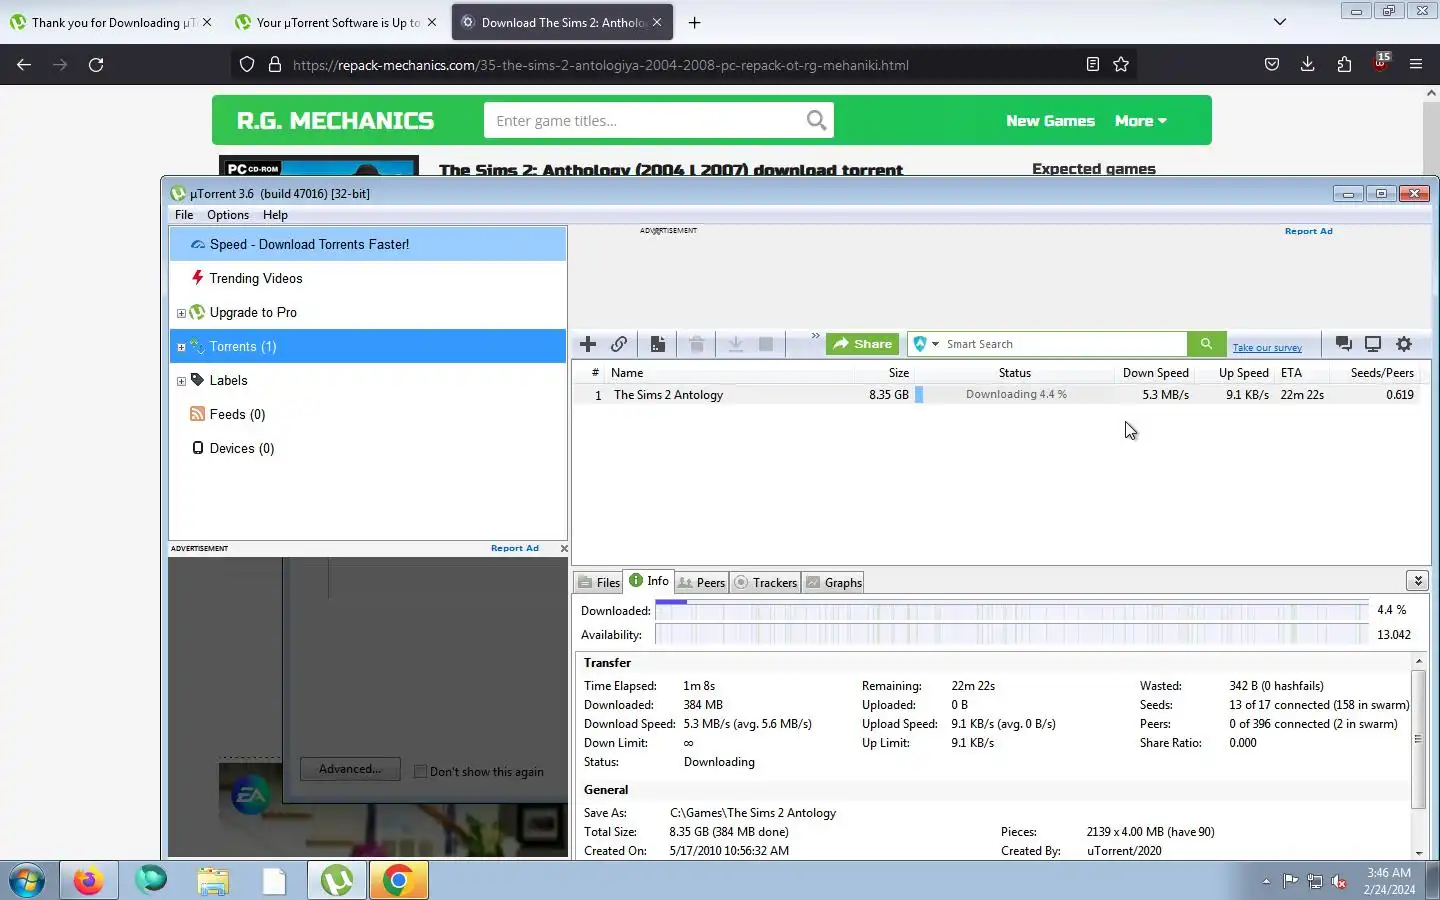
Task: Click the Create New Torrent icon
Action: coord(658,344)
